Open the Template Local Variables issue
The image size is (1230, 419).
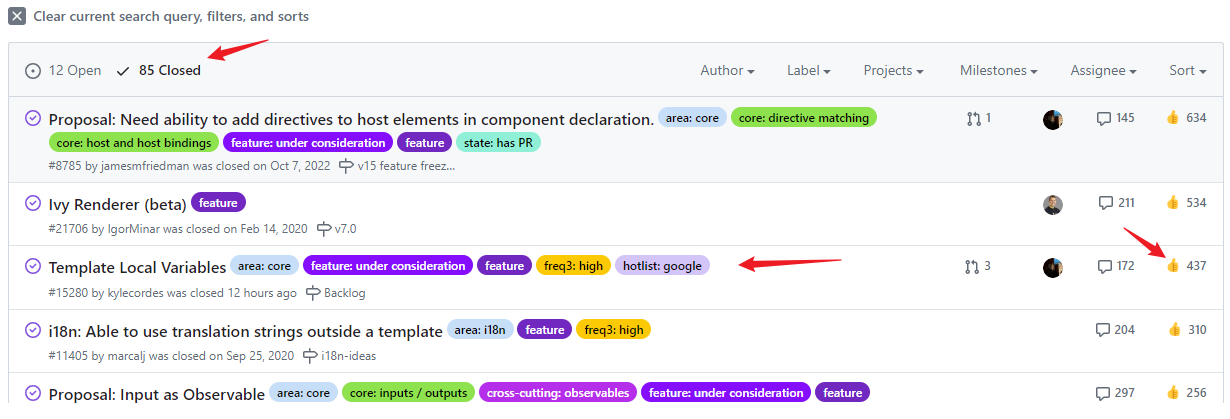pos(137,268)
